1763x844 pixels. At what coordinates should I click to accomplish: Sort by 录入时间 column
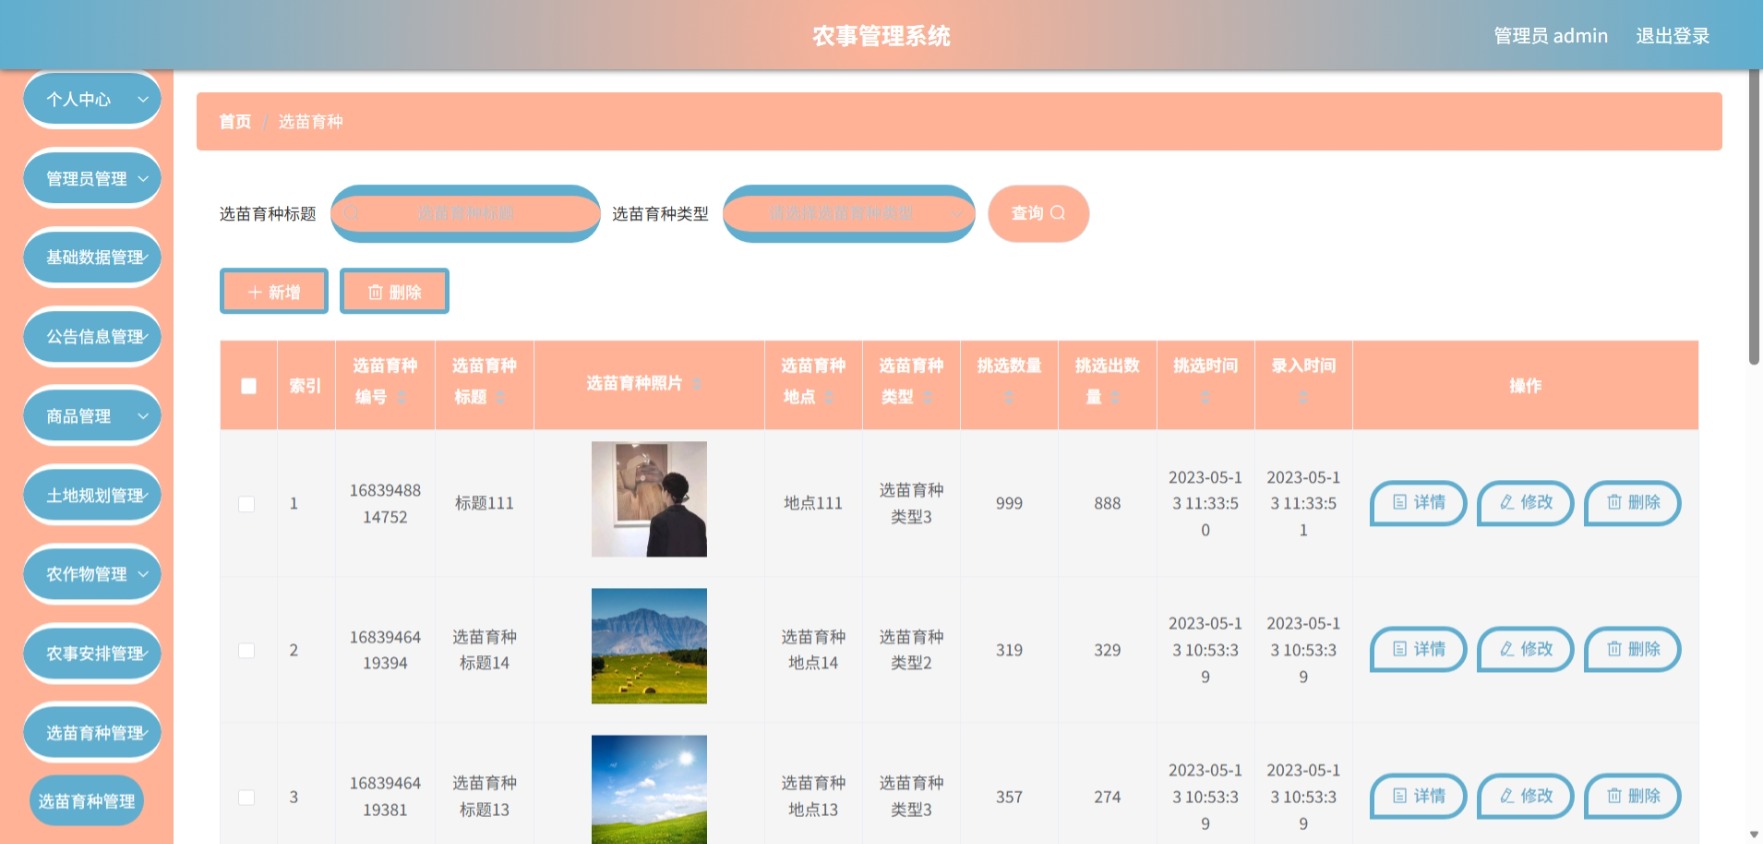pyautogui.click(x=1303, y=397)
